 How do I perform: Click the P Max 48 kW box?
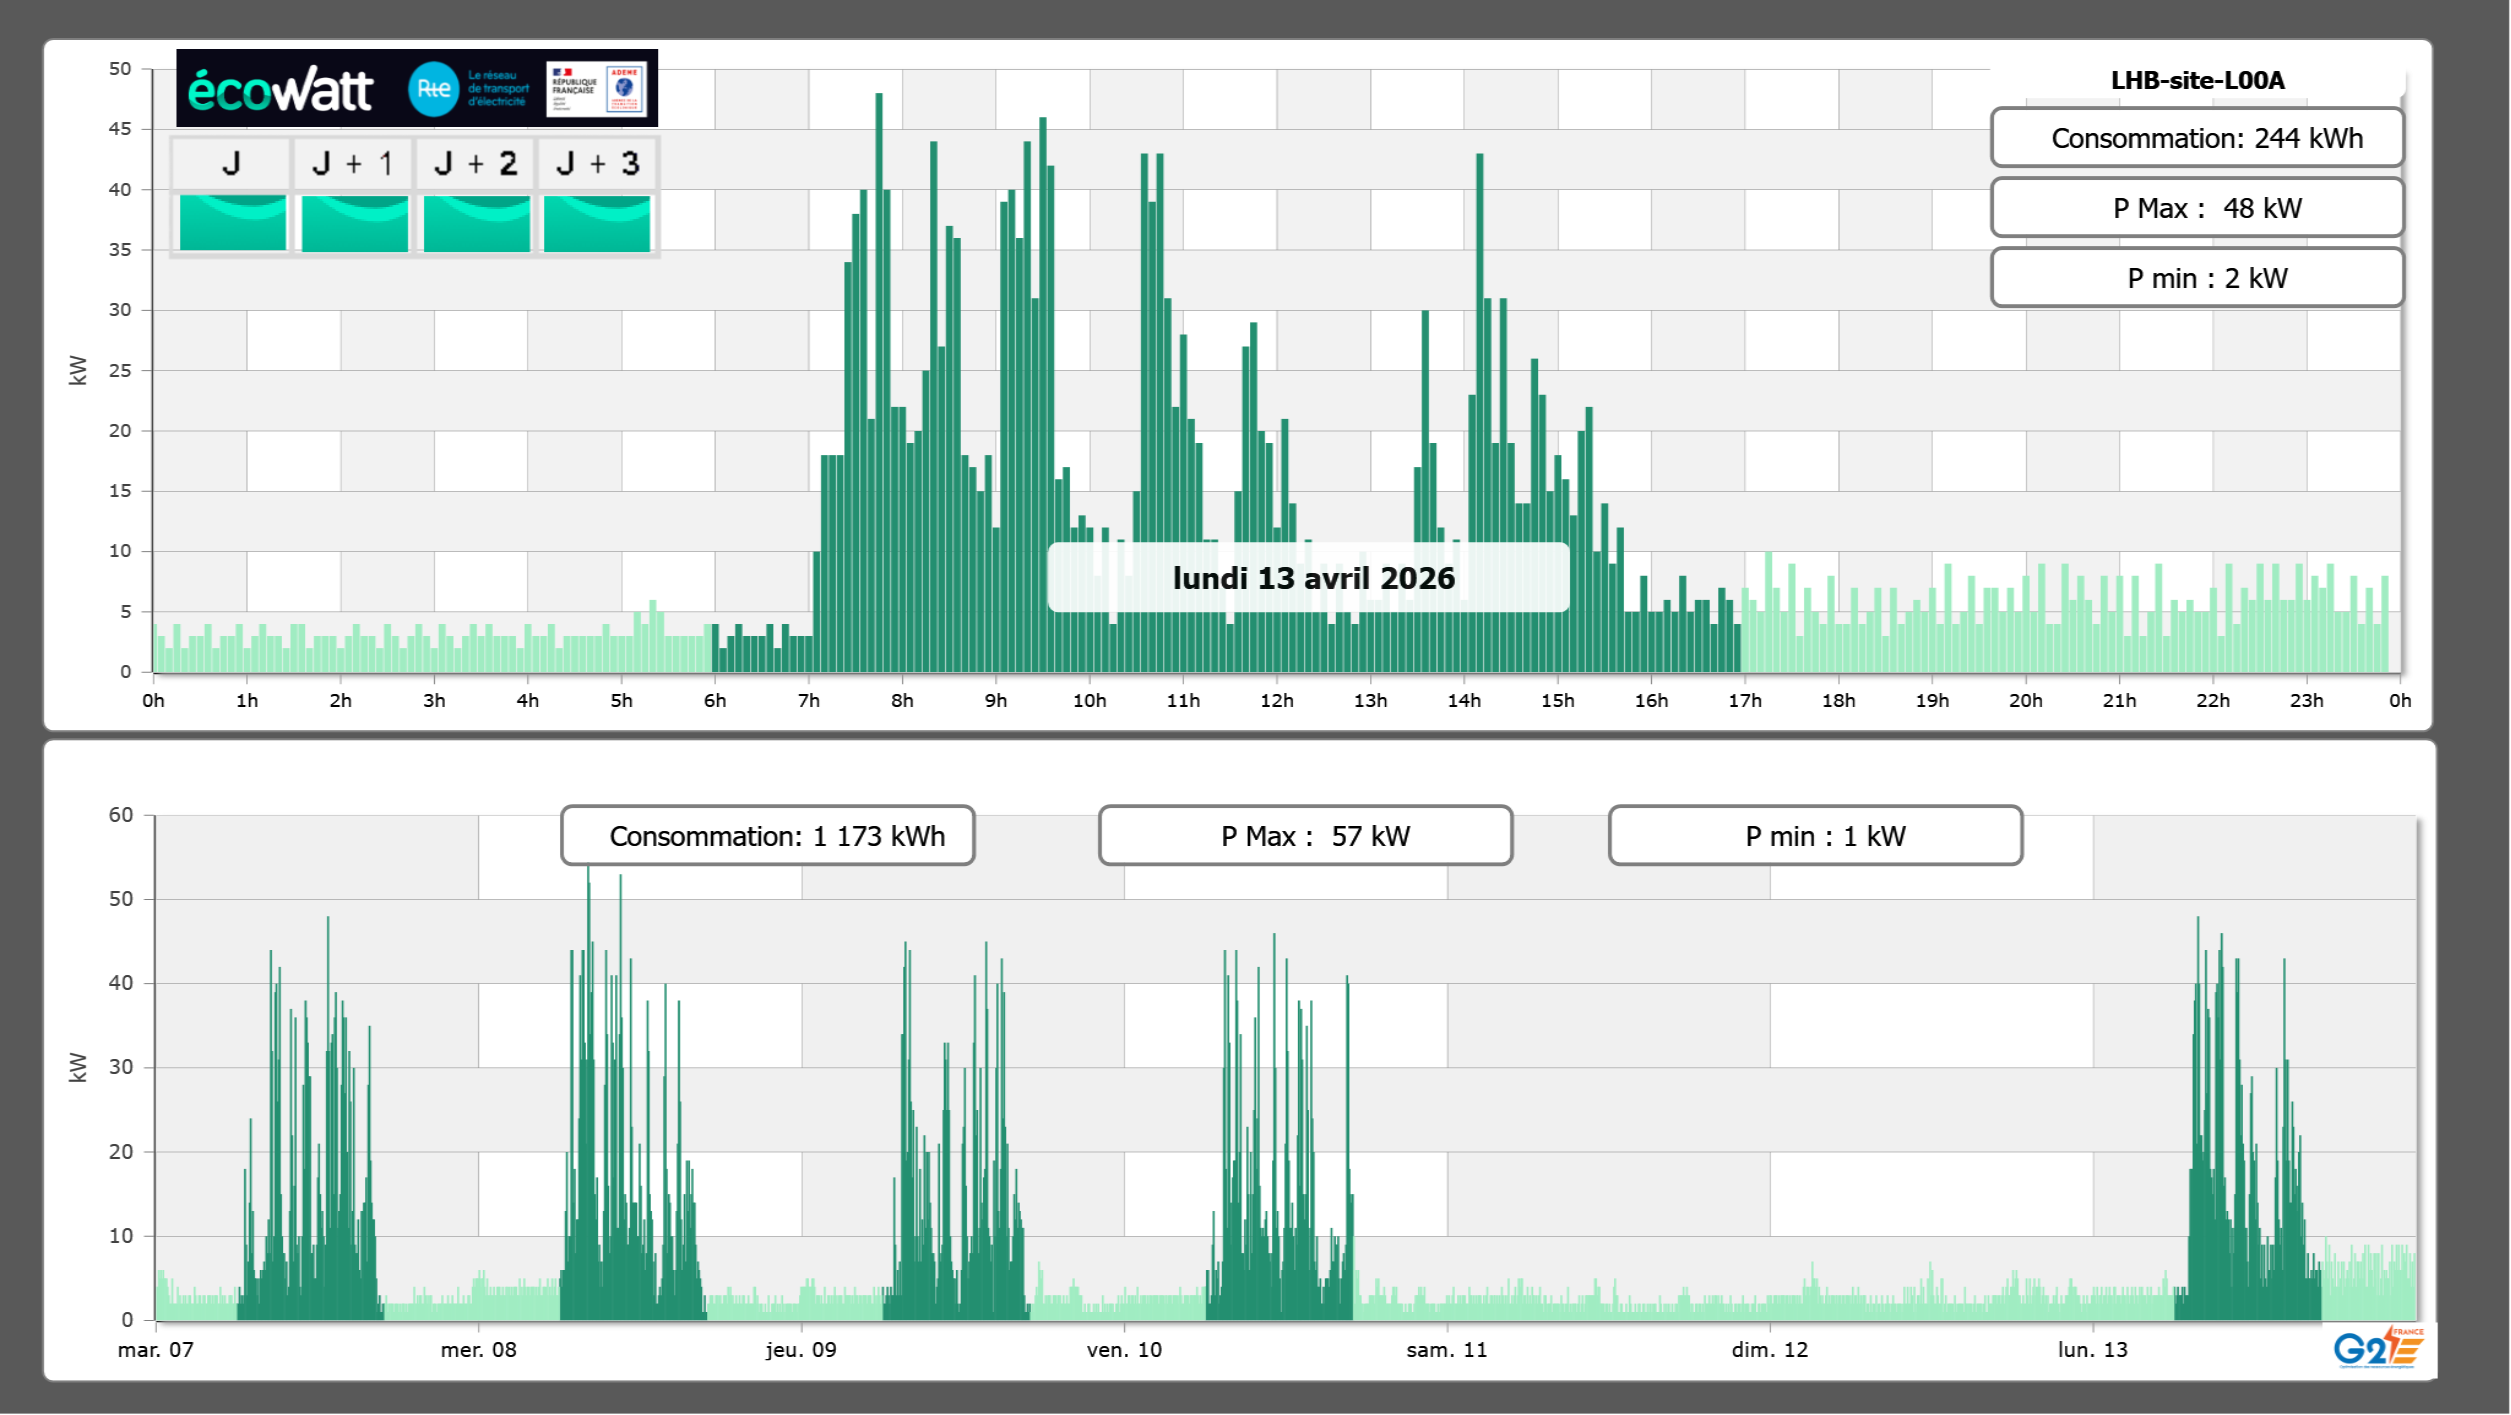coord(2196,208)
